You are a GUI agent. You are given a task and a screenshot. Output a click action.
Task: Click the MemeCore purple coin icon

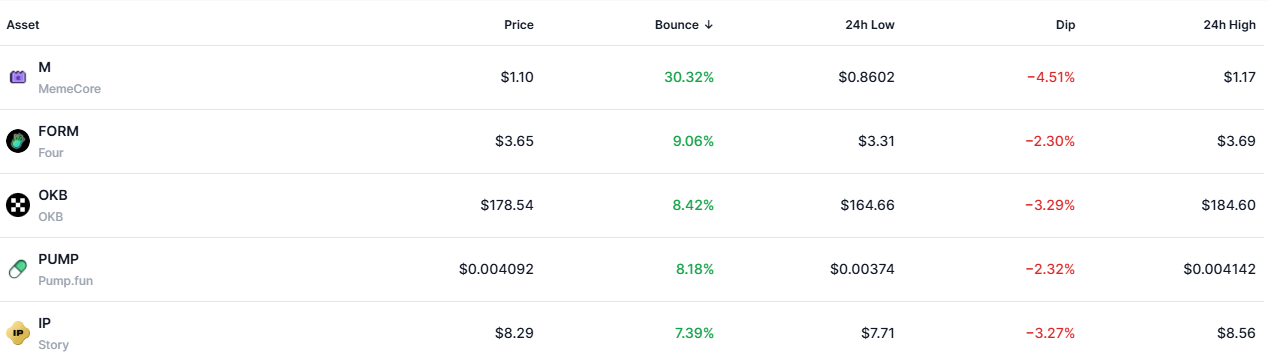(18, 77)
